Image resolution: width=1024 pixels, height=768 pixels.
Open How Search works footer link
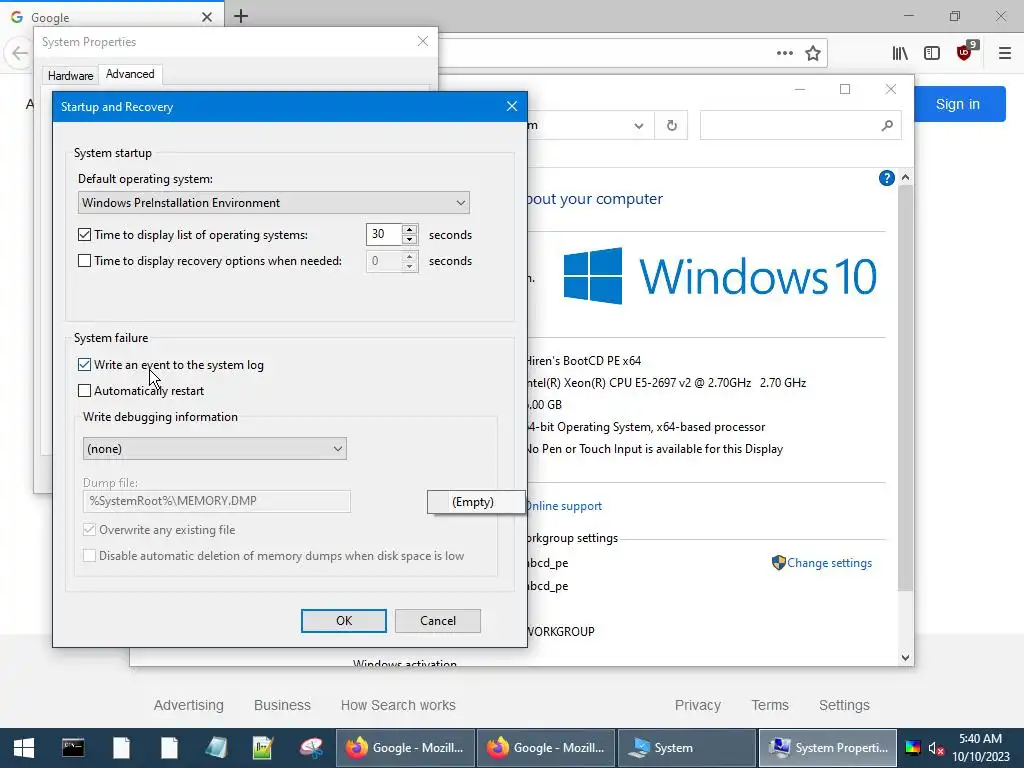398,705
